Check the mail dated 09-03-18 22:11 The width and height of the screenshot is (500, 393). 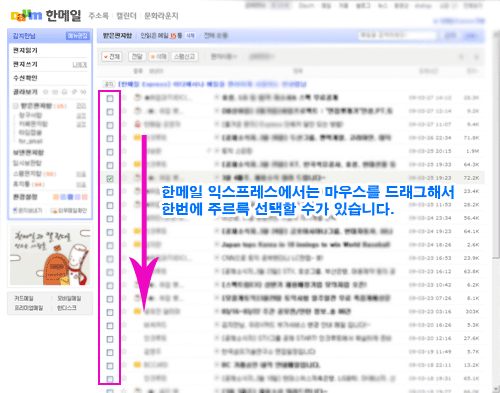110,366
